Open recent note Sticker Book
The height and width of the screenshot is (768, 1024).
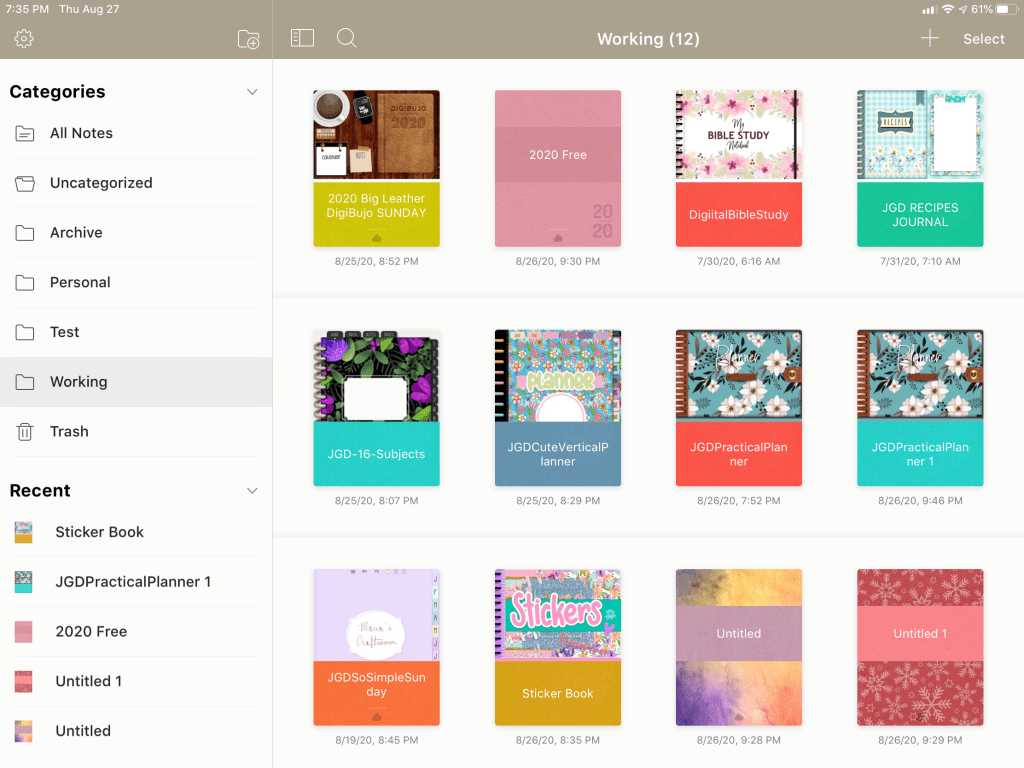[x=98, y=532]
